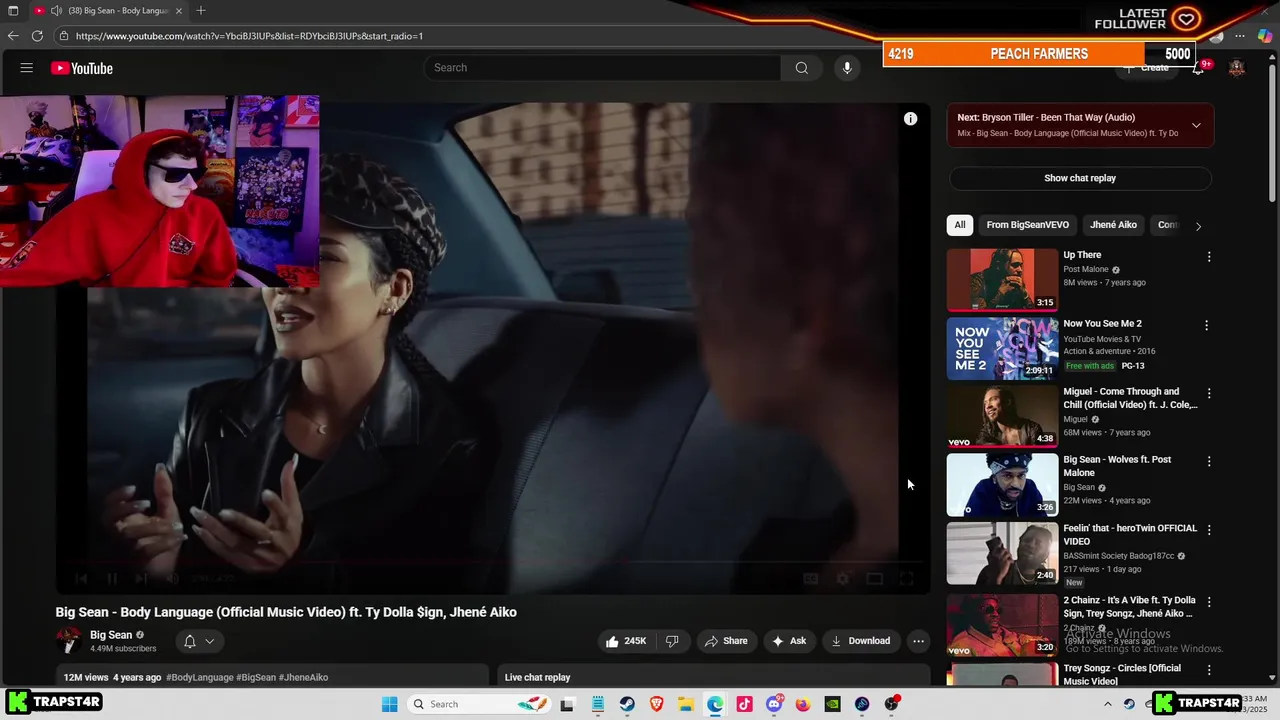Click Show chat replay button

click(1080, 178)
